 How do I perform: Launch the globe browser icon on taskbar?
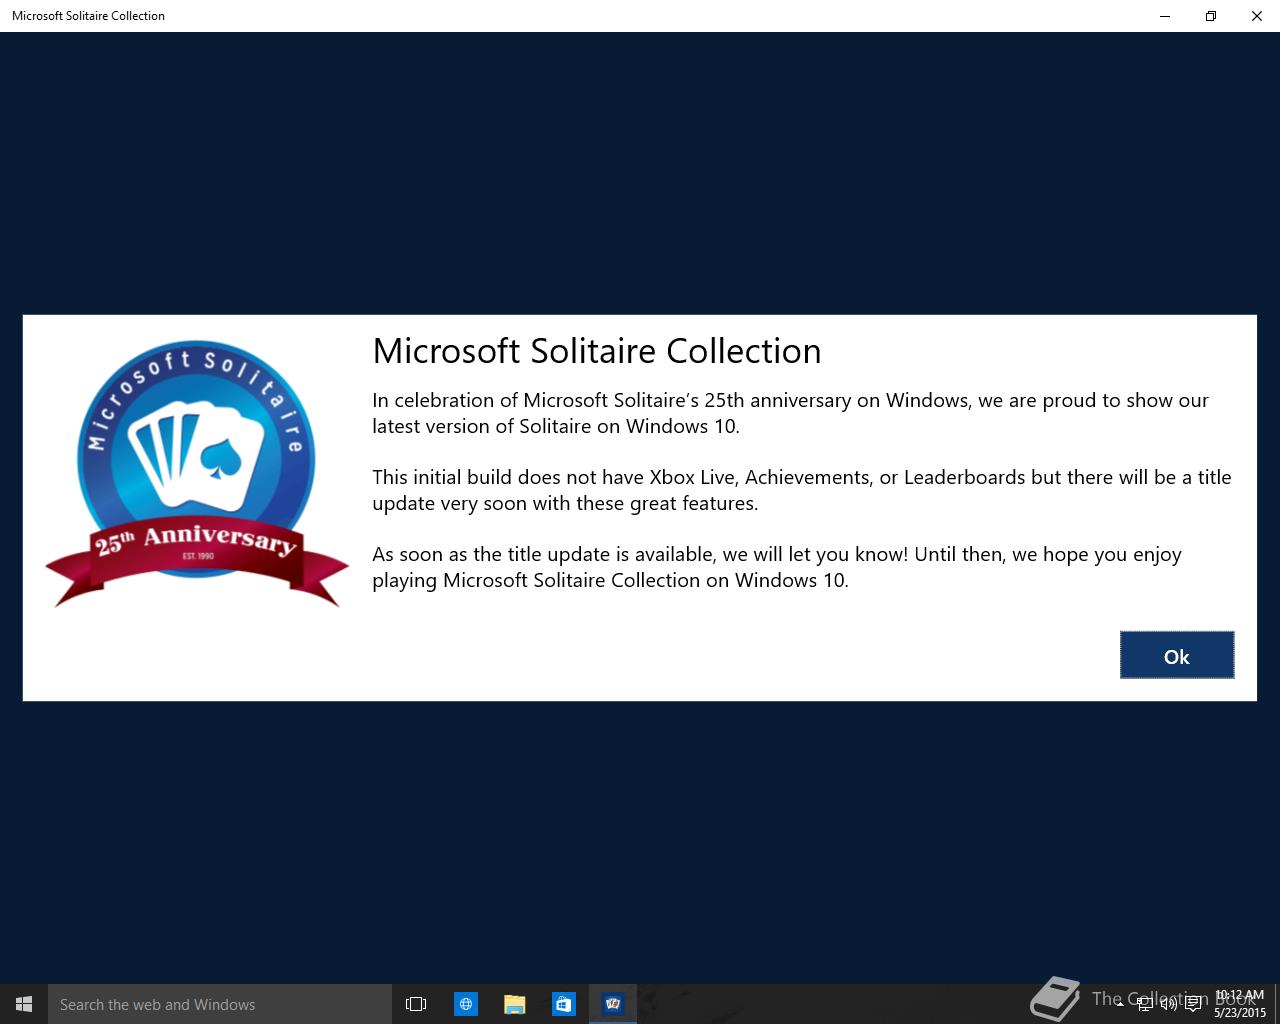coord(465,1004)
